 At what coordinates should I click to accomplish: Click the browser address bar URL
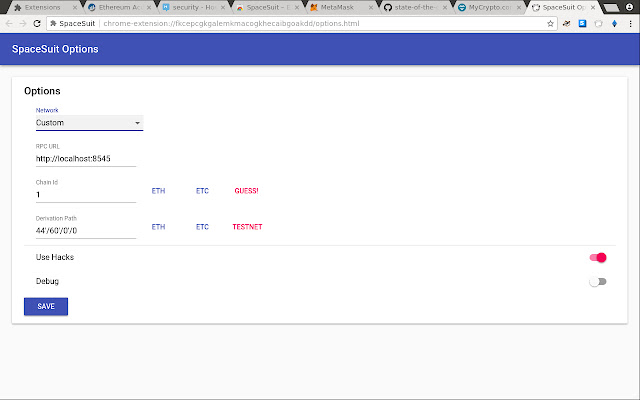(231, 24)
